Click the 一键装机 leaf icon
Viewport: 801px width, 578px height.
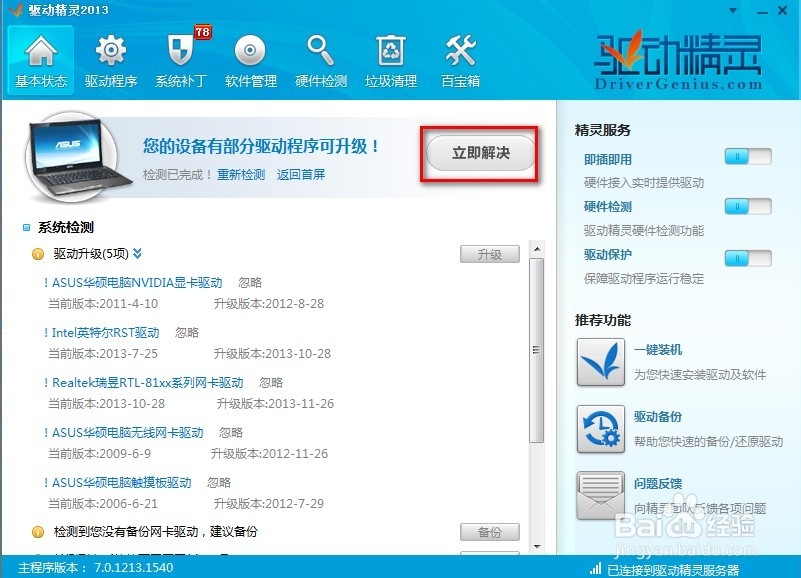pyautogui.click(x=601, y=362)
